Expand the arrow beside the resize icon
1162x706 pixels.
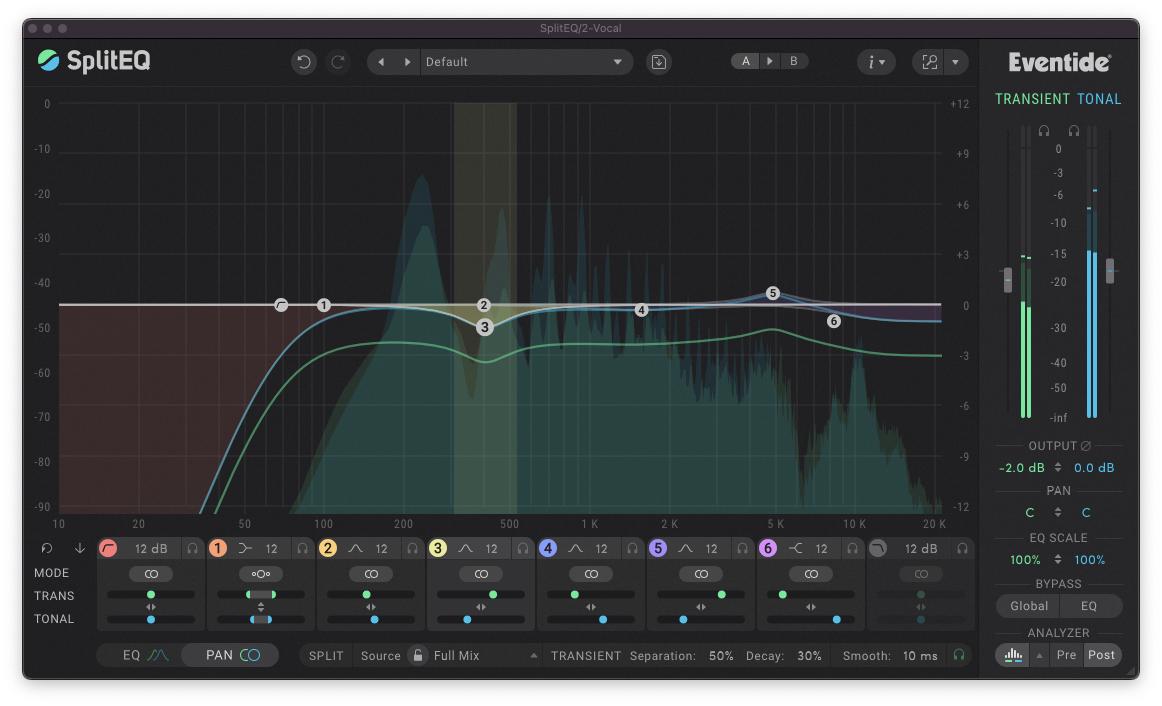(955, 61)
